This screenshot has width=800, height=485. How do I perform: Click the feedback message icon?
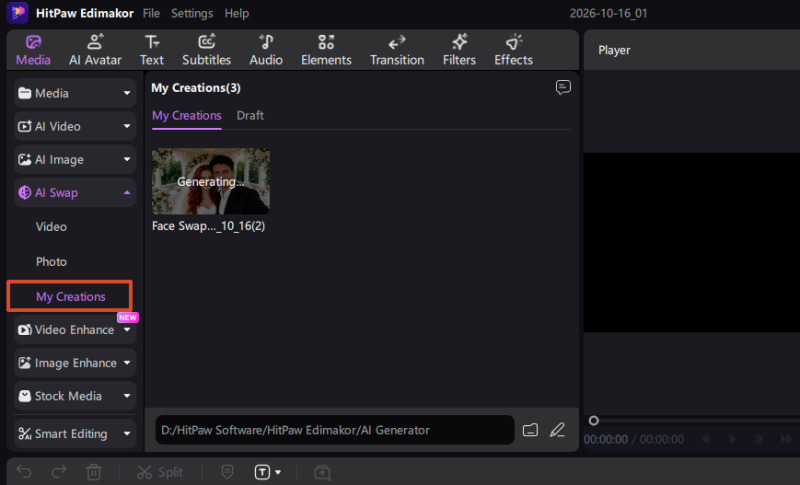(563, 87)
